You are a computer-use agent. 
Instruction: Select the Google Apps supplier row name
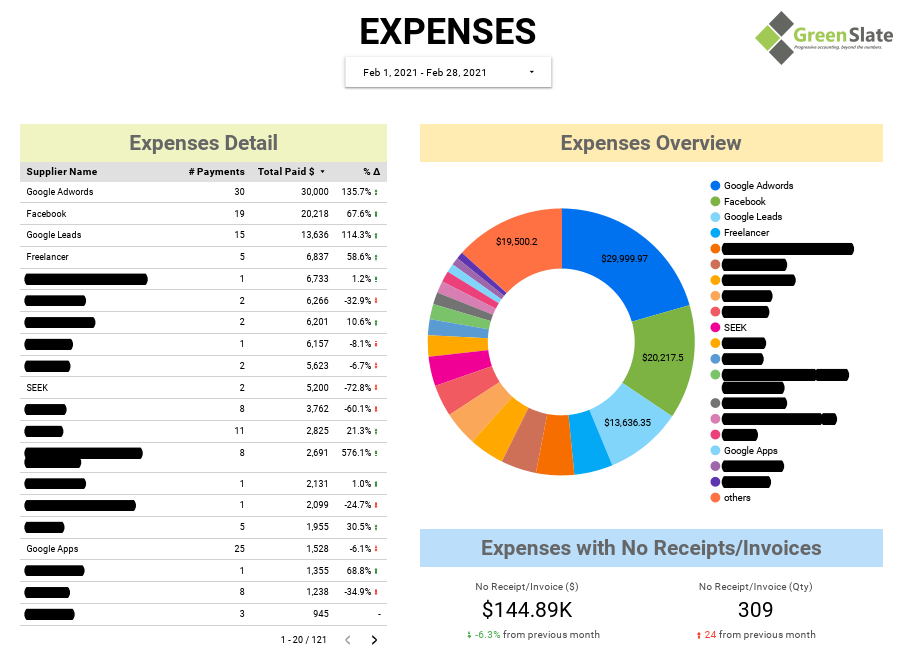coord(52,549)
